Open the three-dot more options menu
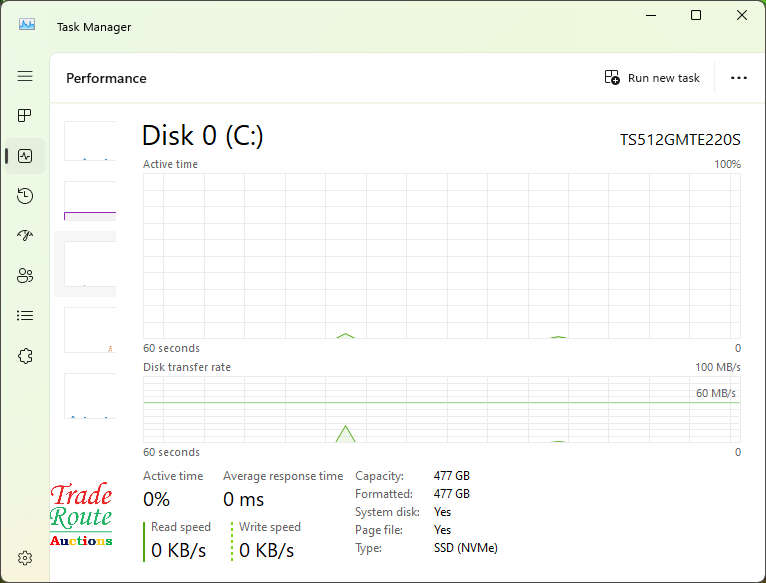This screenshot has width=766, height=583. [x=739, y=78]
